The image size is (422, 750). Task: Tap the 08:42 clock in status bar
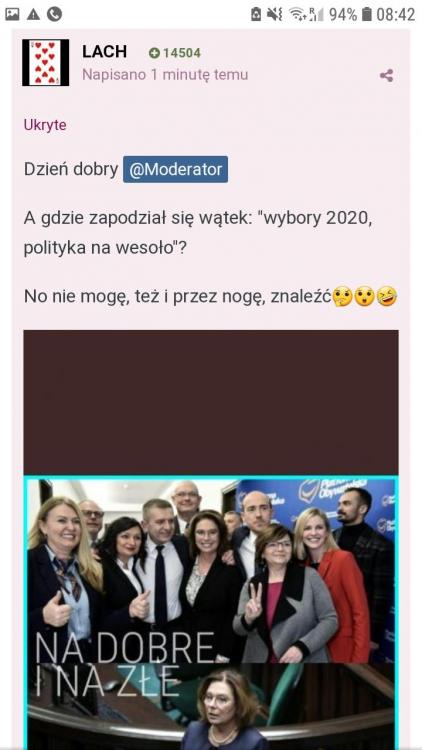395,14
